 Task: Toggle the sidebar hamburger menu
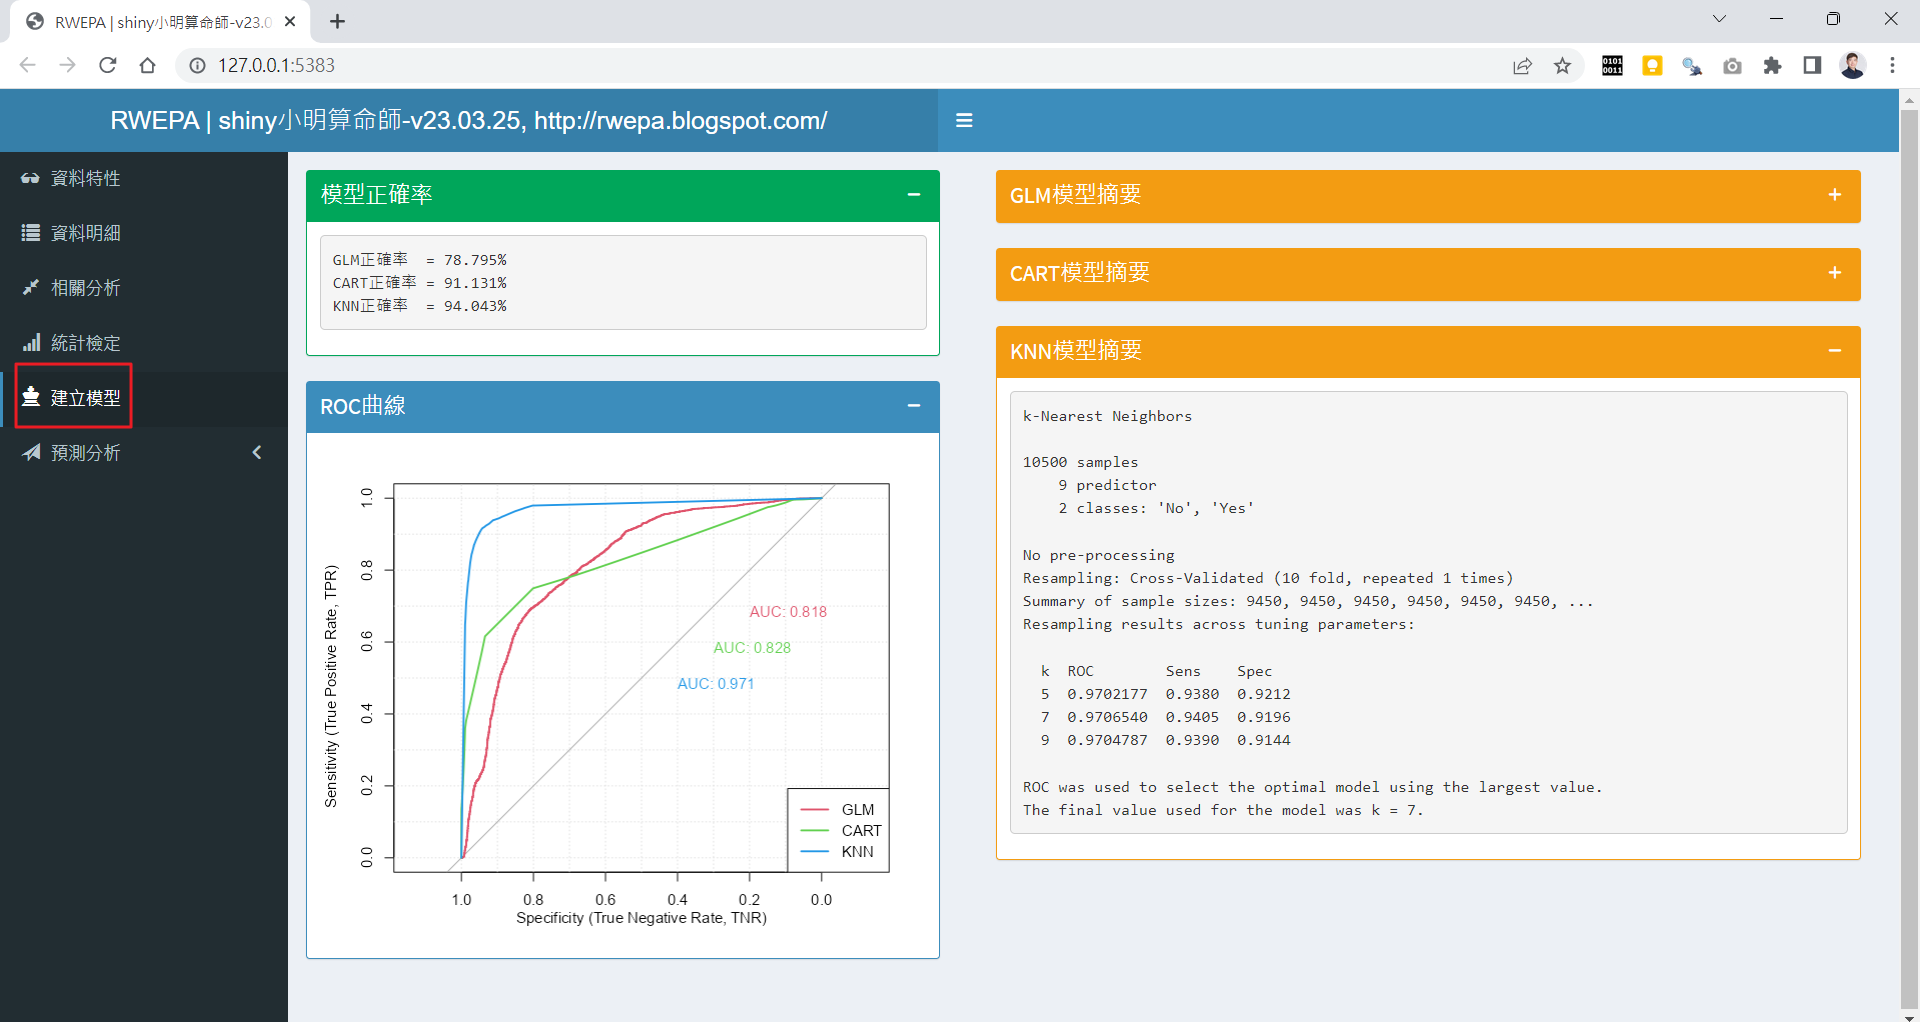pyautogui.click(x=964, y=120)
